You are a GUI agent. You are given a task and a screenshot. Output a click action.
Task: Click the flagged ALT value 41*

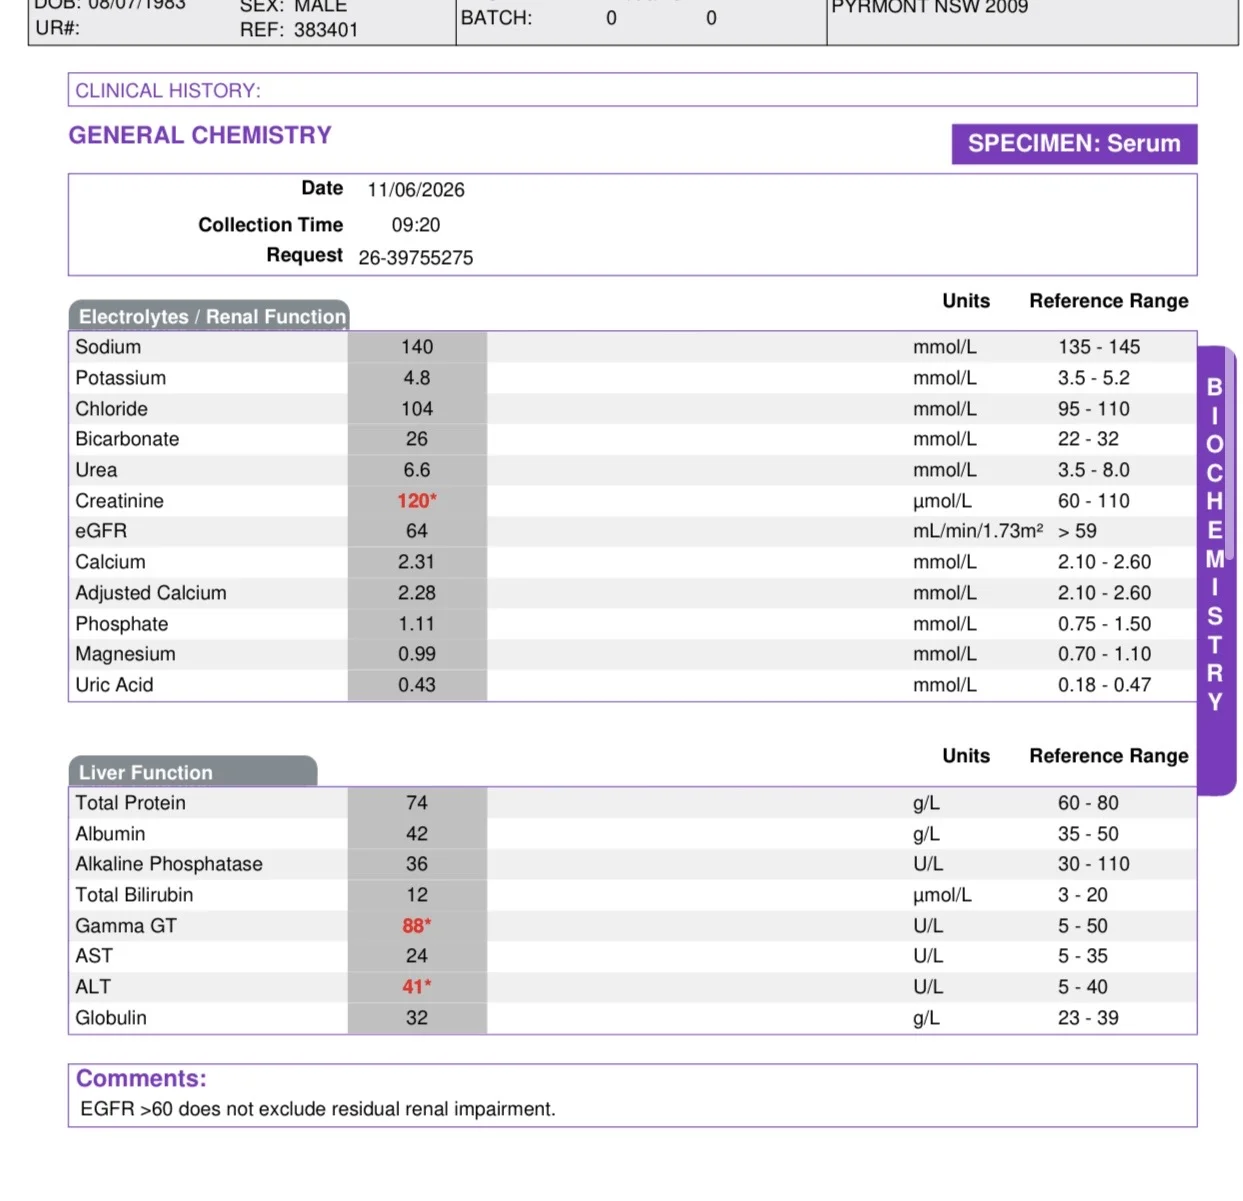click(417, 987)
